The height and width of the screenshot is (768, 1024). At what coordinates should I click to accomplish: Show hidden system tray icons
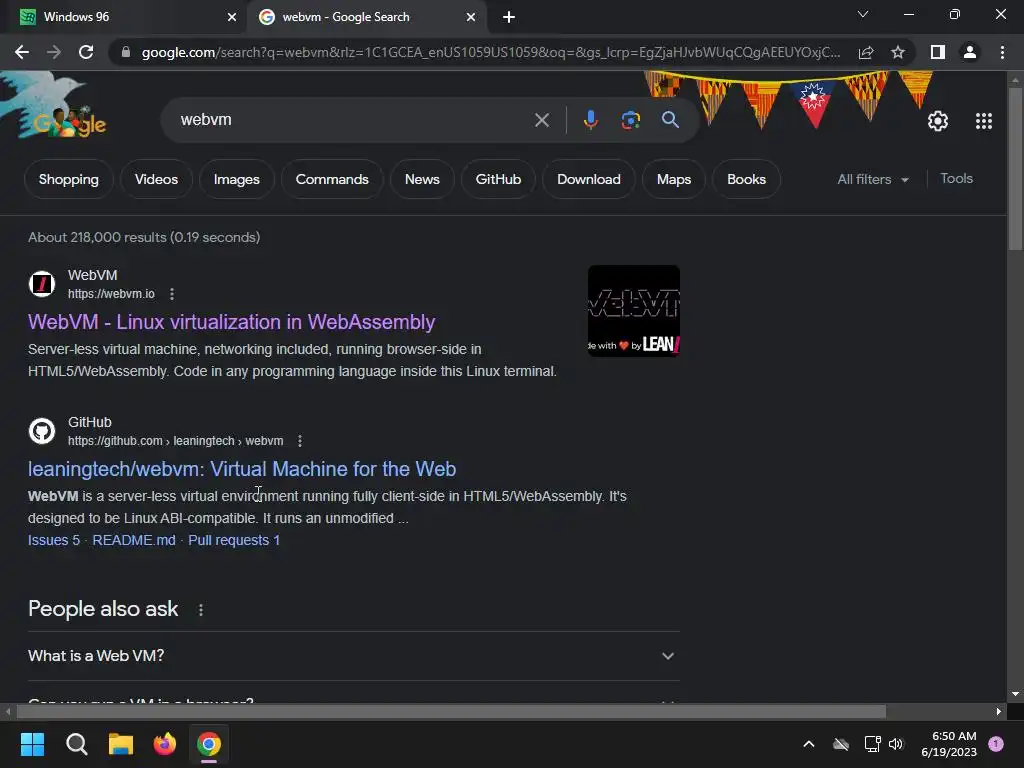(808, 744)
